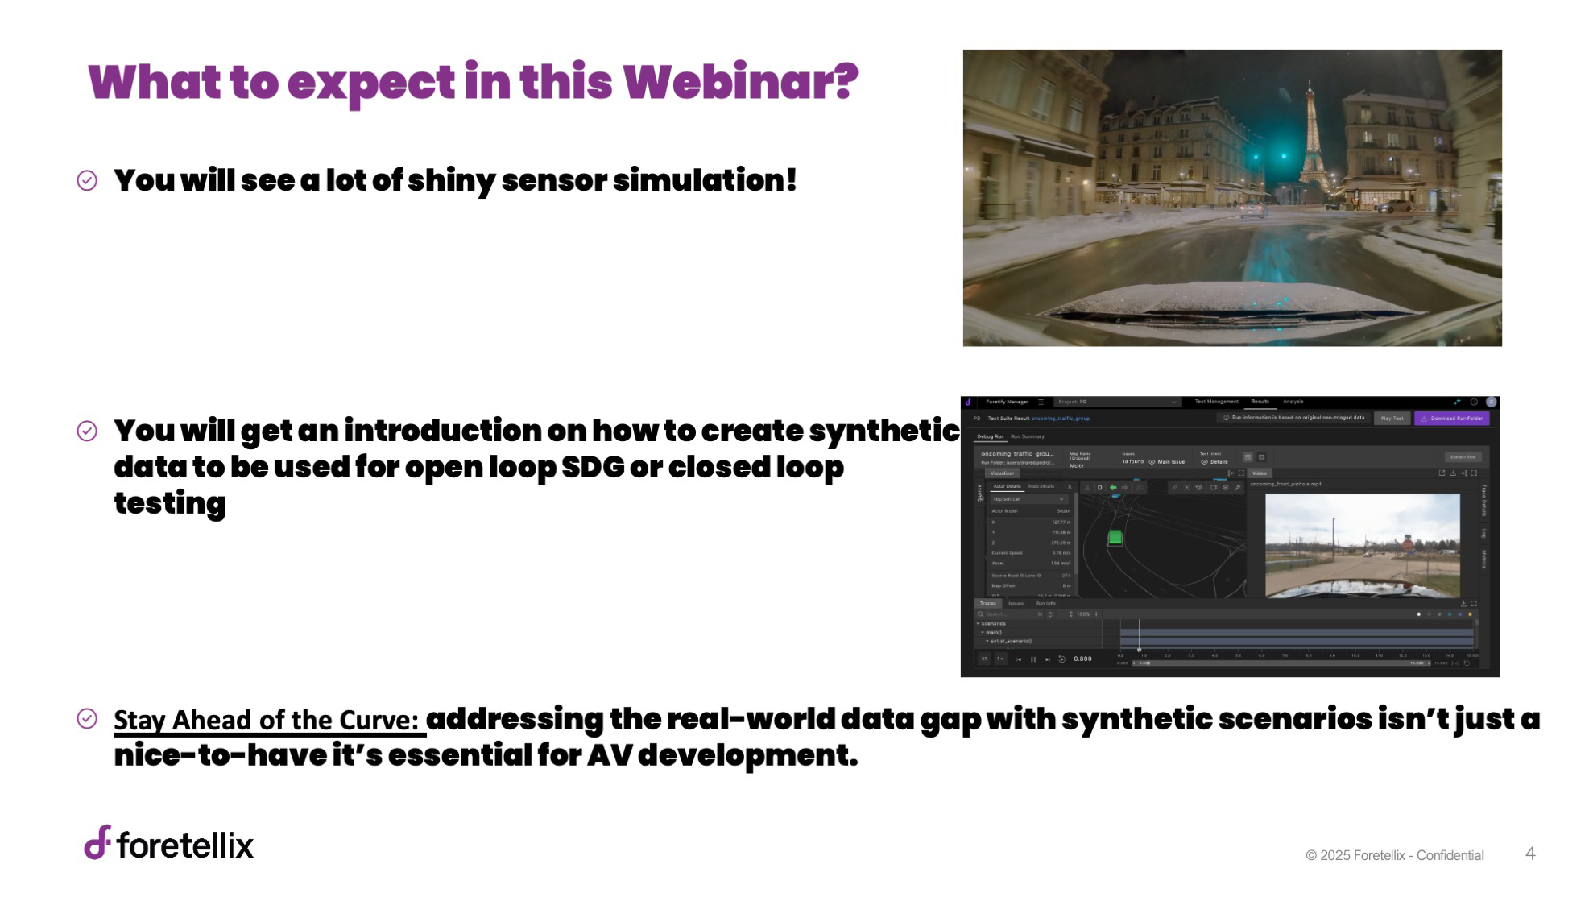This screenshot has width=1595, height=897.
Task: Click the Foretify Manager logo in embedded app
Action: 968,402
